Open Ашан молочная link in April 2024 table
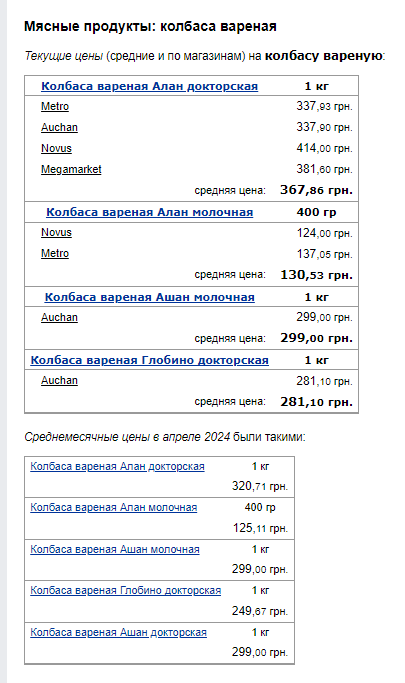Image resolution: width=405 pixels, height=683 pixels. 115,549
